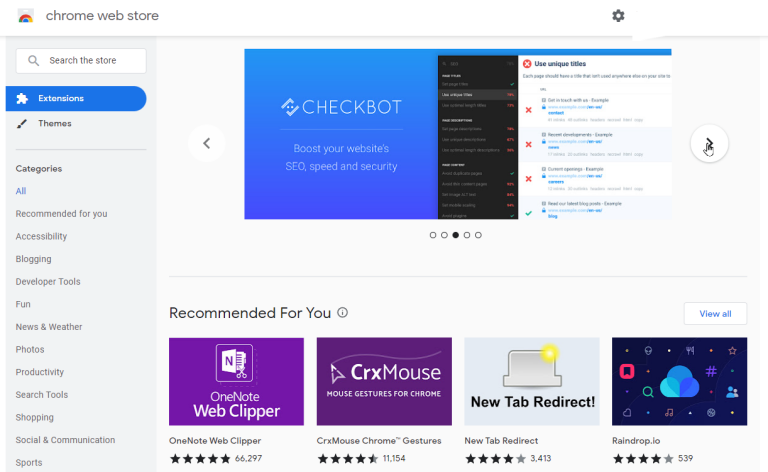Open the Recommended For You info icon

pos(342,312)
